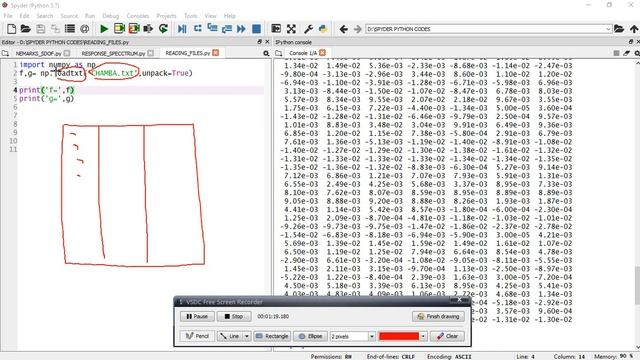Open the Debug menu

pyautogui.click(x=110, y=16)
